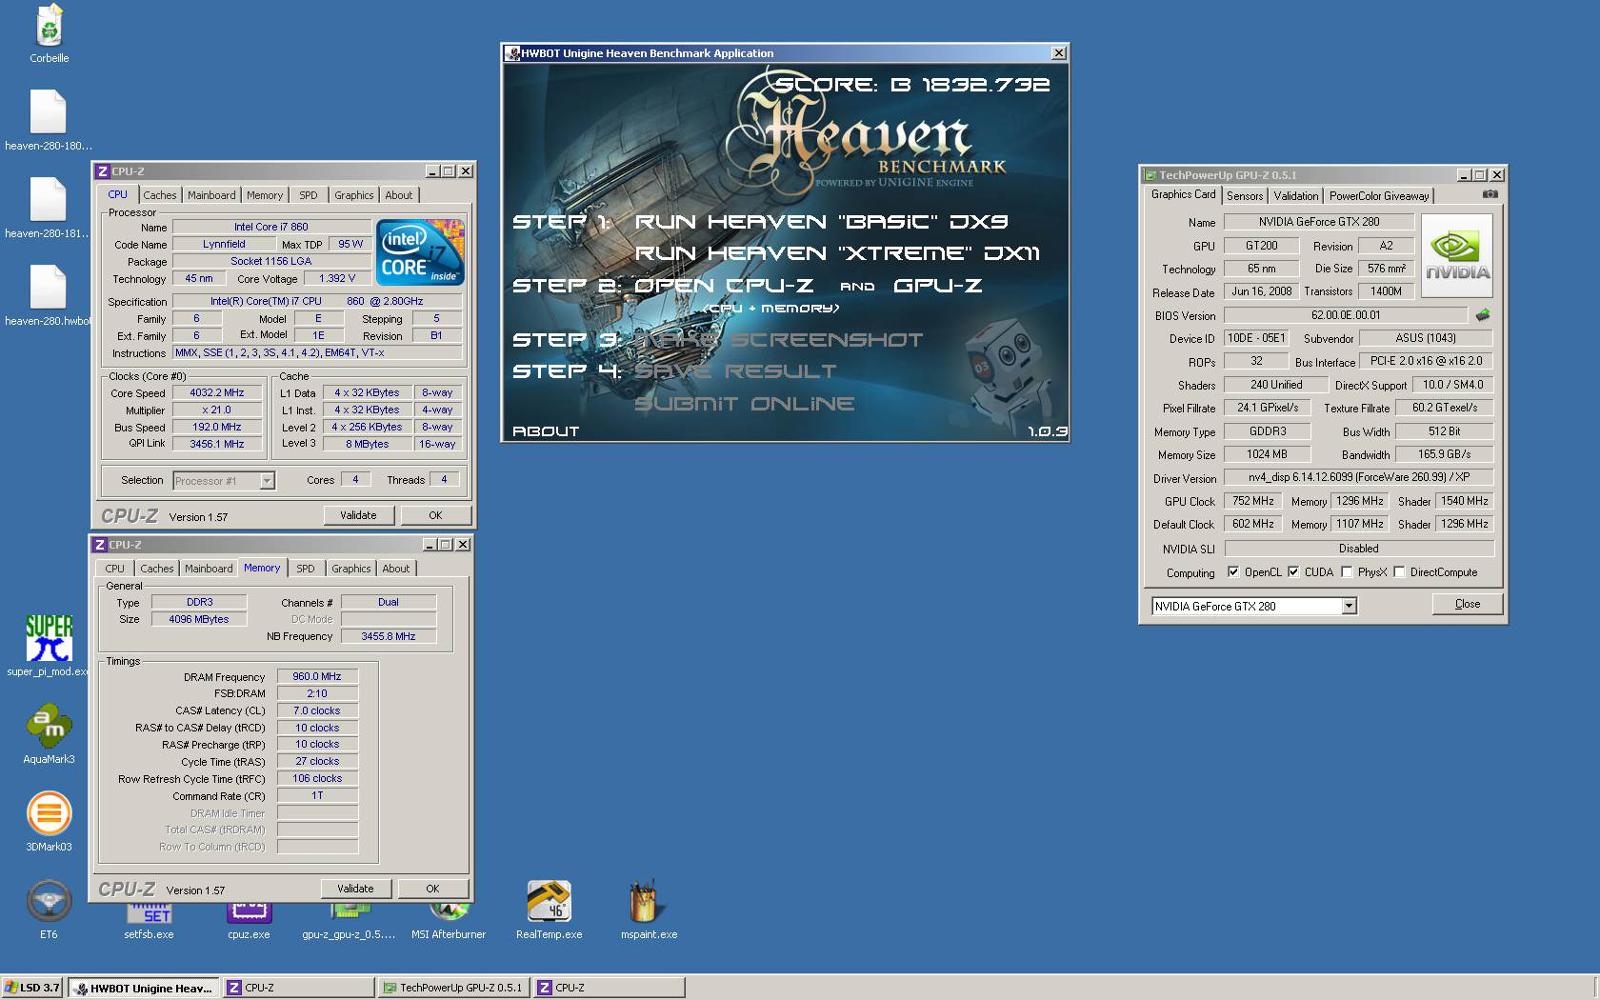This screenshot has height=1000, width=1600.
Task: Click the Name field NVIDIA GeForce GTX 280
Action: tap(1319, 222)
